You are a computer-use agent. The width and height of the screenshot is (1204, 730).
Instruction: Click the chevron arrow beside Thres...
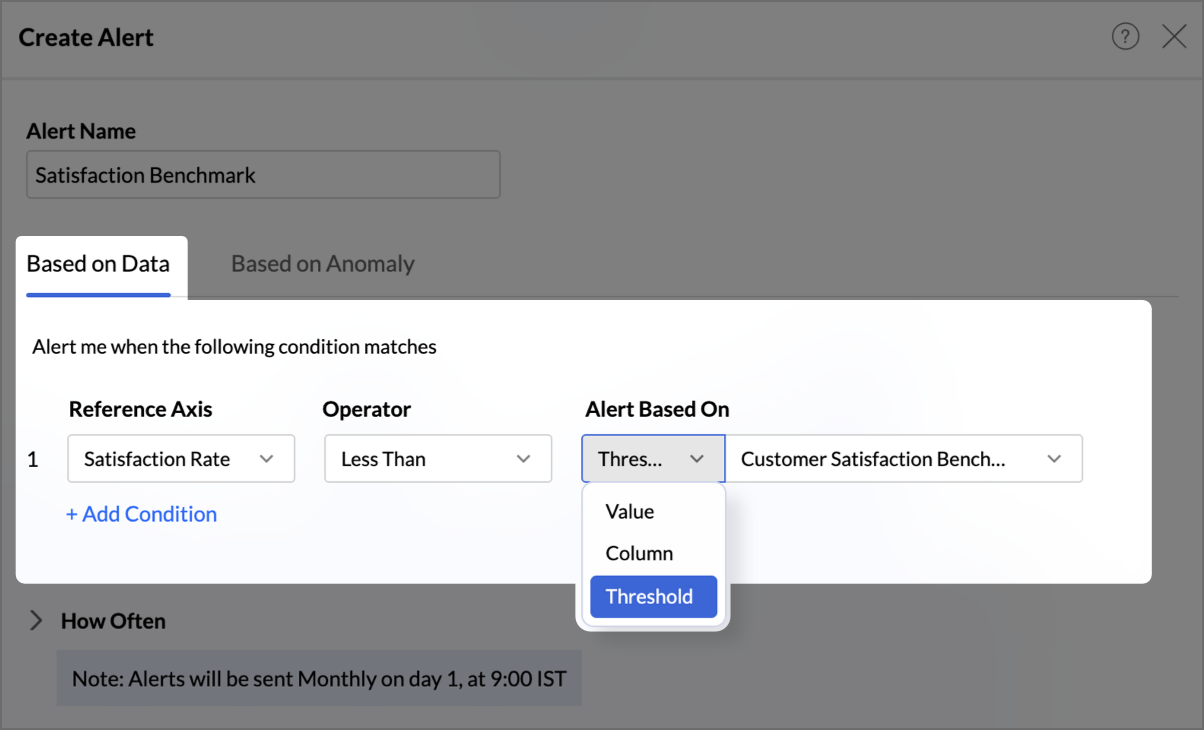point(697,459)
